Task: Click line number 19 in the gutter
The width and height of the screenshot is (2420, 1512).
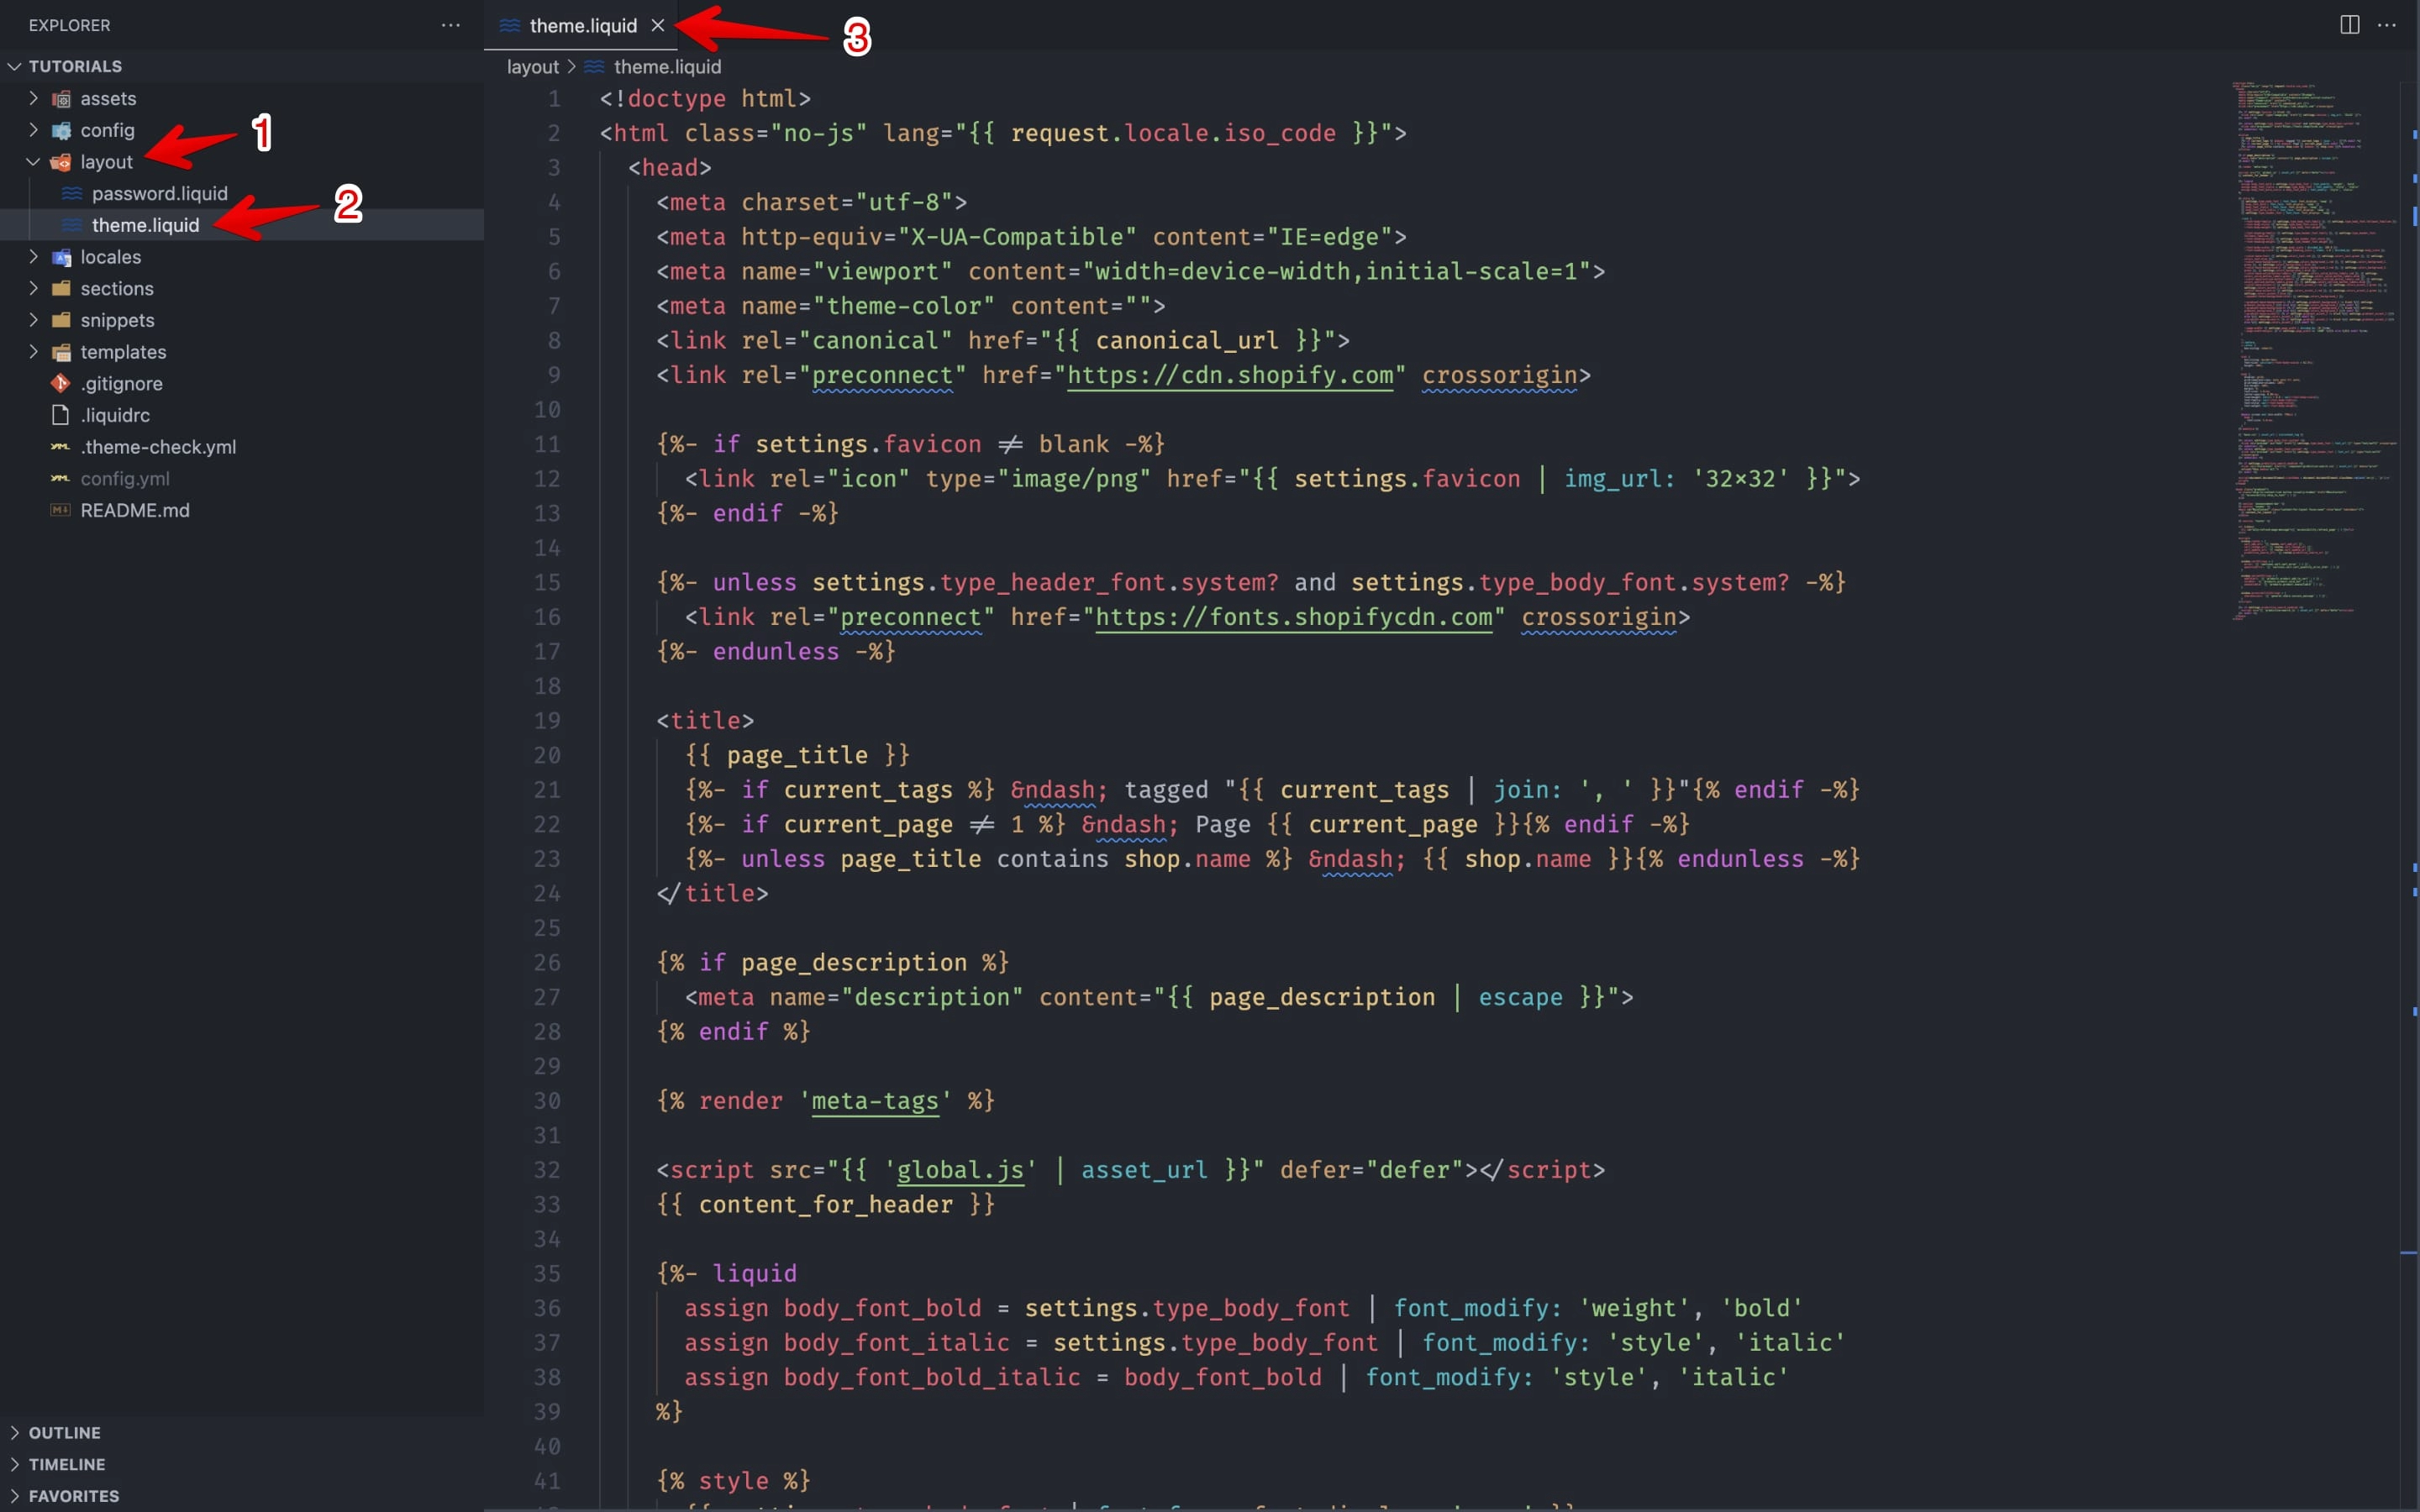Action: coord(547,721)
